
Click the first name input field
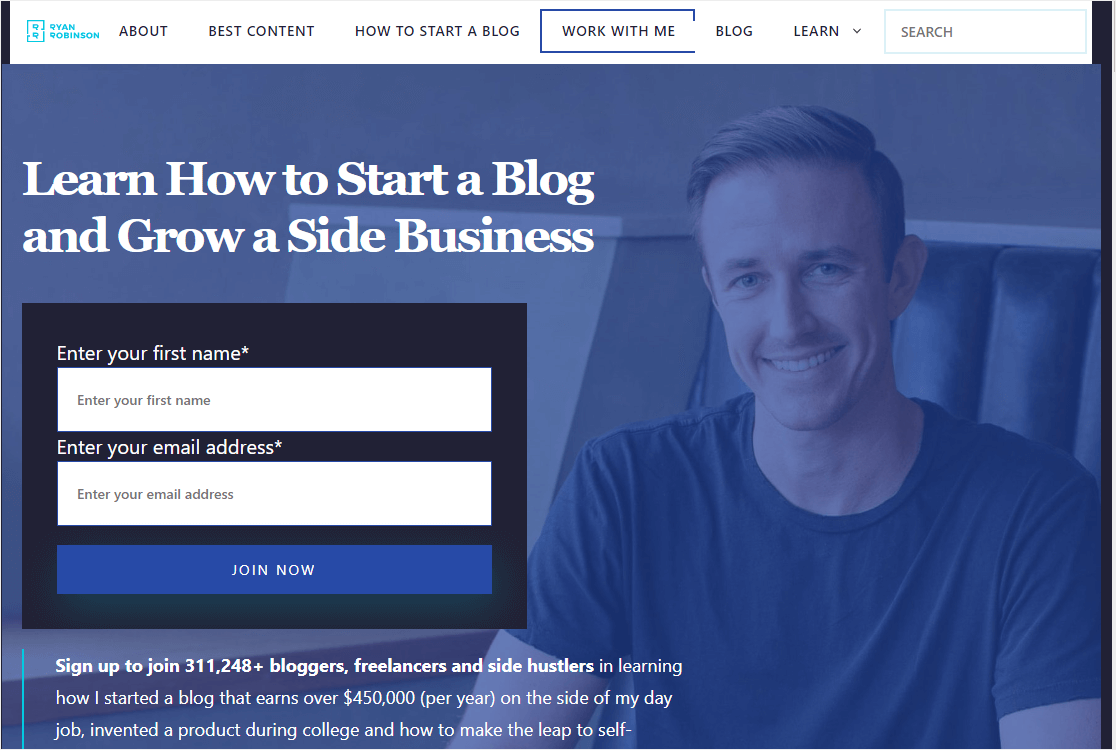coord(274,400)
